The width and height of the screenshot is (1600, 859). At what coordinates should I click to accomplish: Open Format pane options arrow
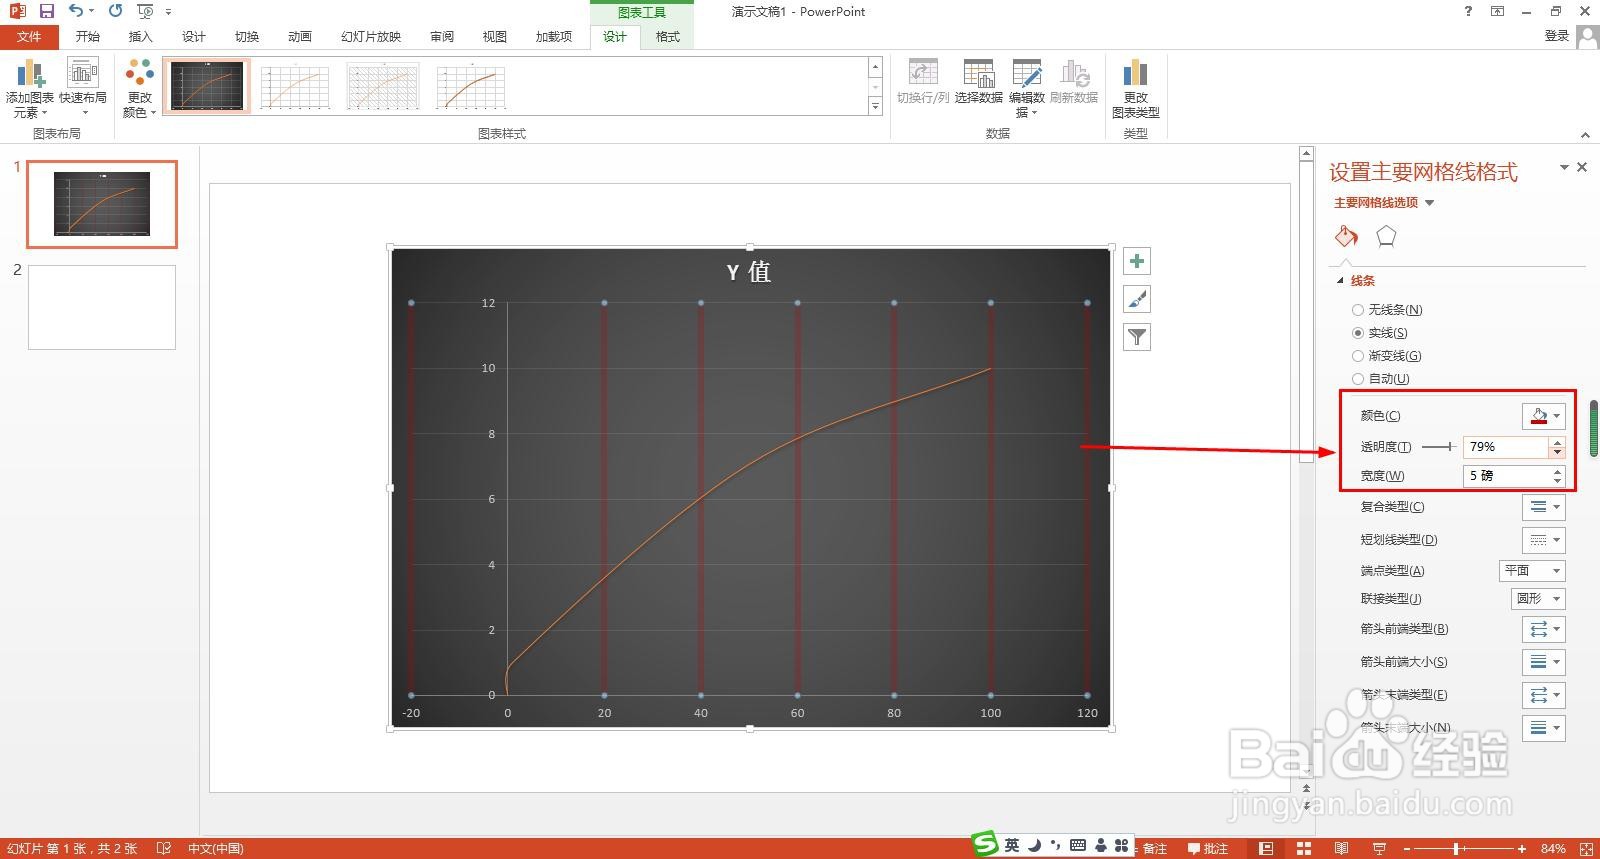1564,167
